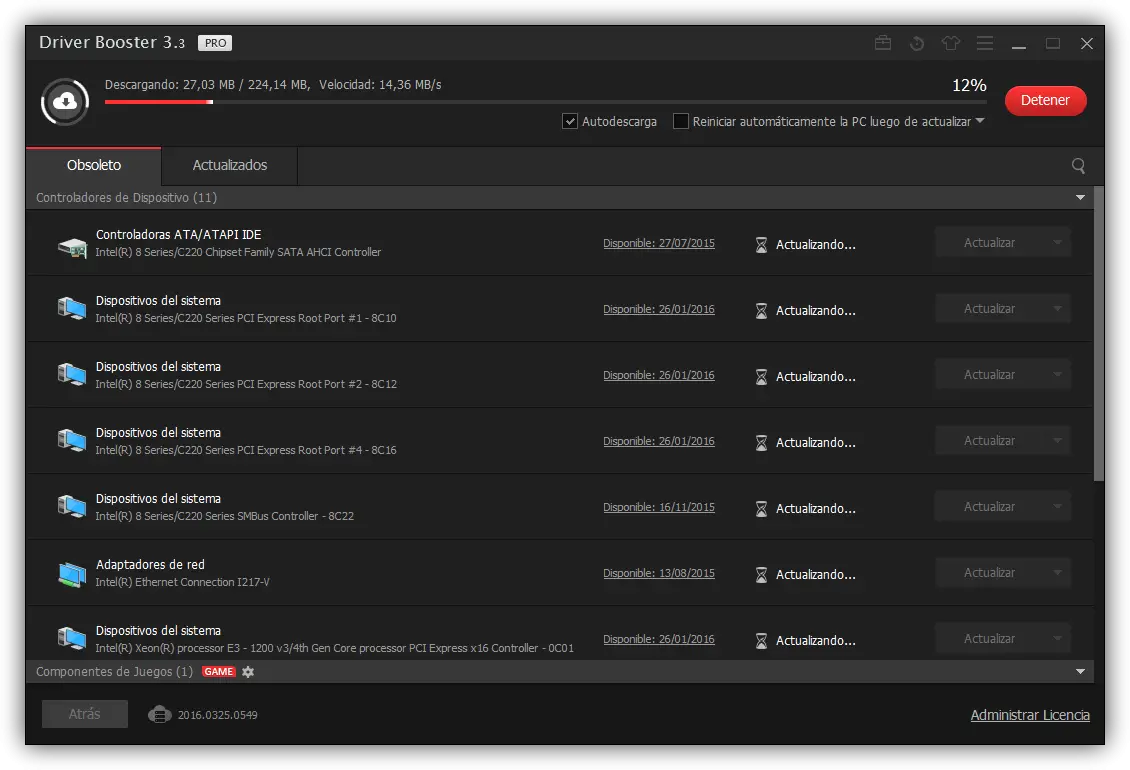1130x770 pixels.
Task: Switch to the Actualizados tab
Action: (x=230, y=165)
